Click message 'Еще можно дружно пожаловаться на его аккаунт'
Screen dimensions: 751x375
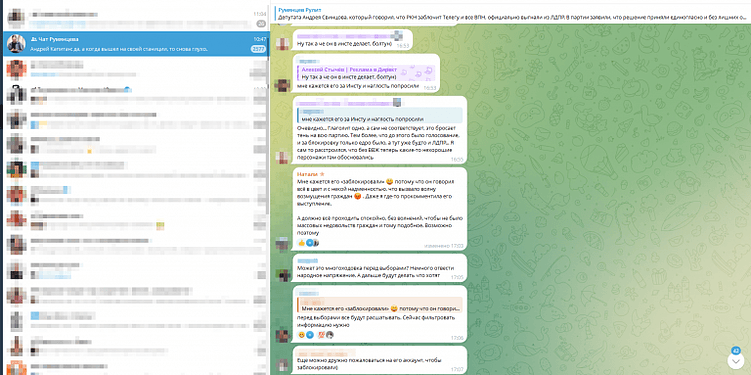[x=379, y=361]
